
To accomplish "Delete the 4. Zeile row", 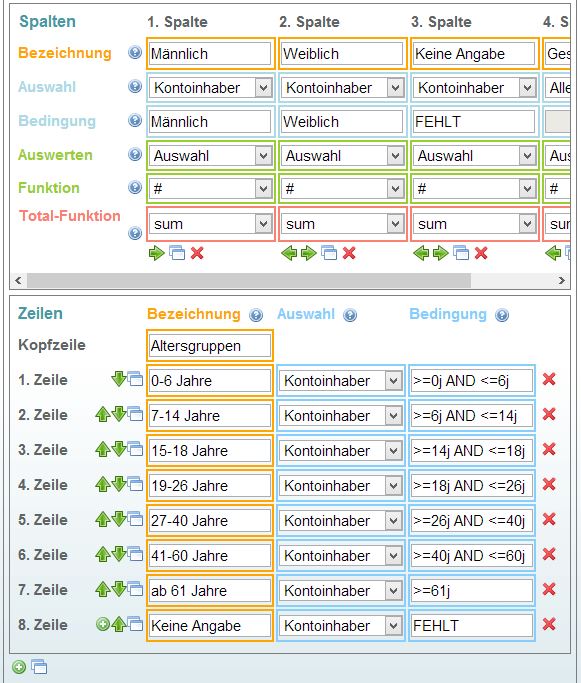I will 549,484.
